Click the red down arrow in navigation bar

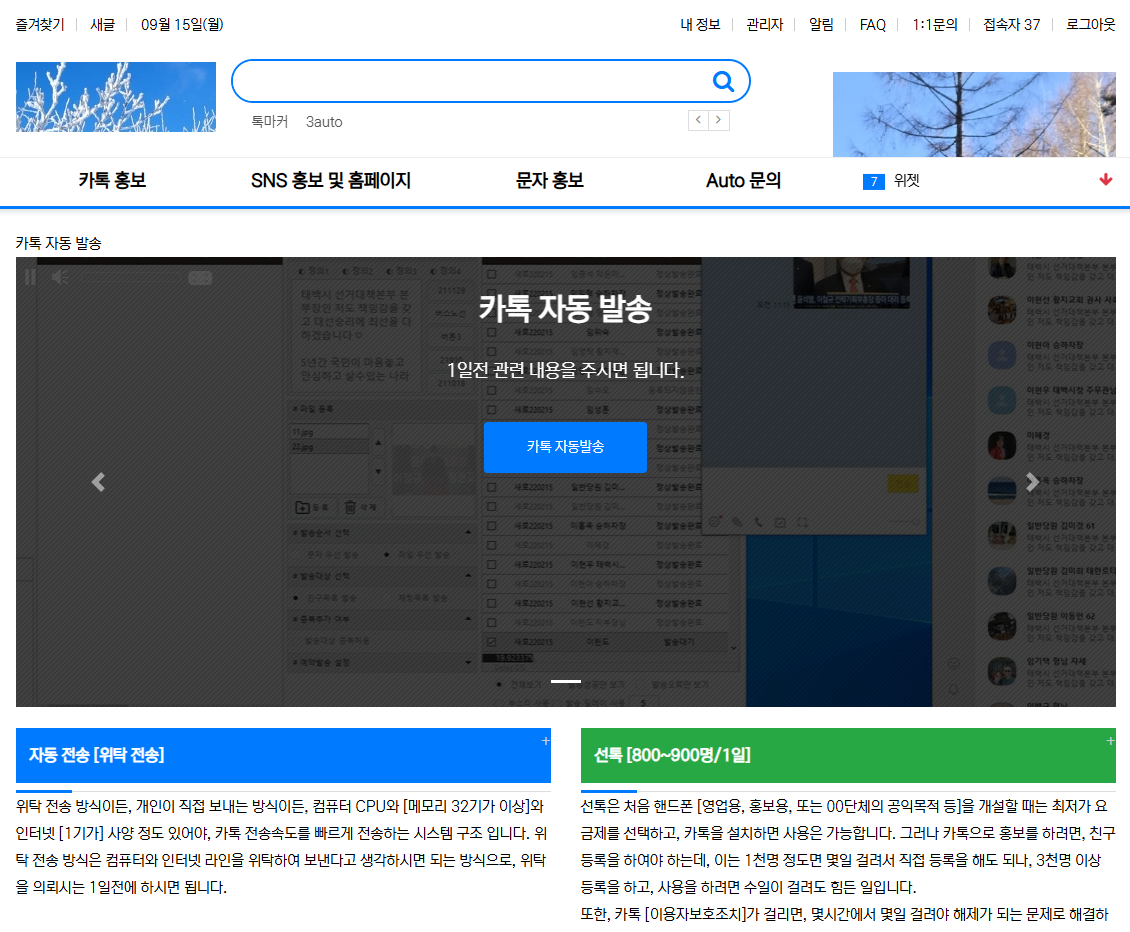(1105, 180)
